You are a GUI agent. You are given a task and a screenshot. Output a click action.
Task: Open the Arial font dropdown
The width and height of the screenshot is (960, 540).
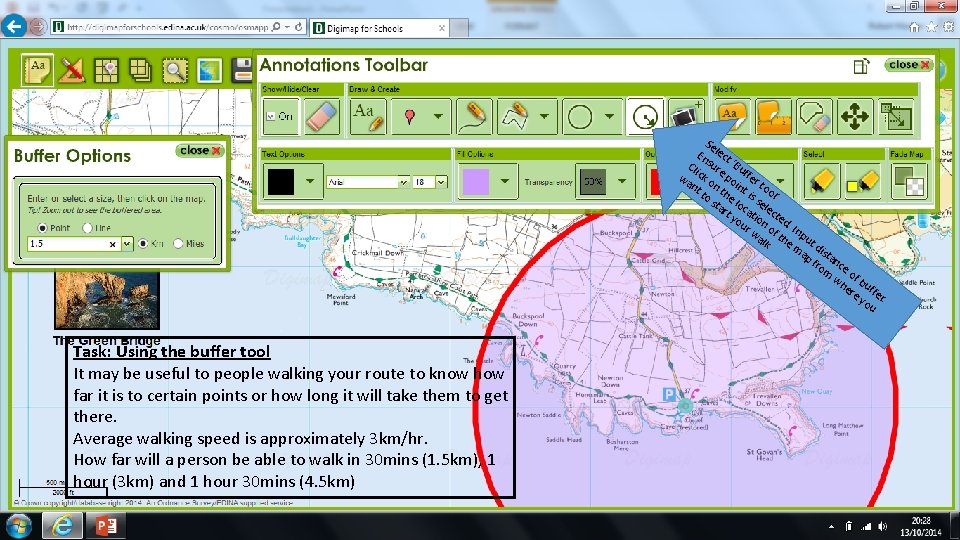pyautogui.click(x=403, y=182)
